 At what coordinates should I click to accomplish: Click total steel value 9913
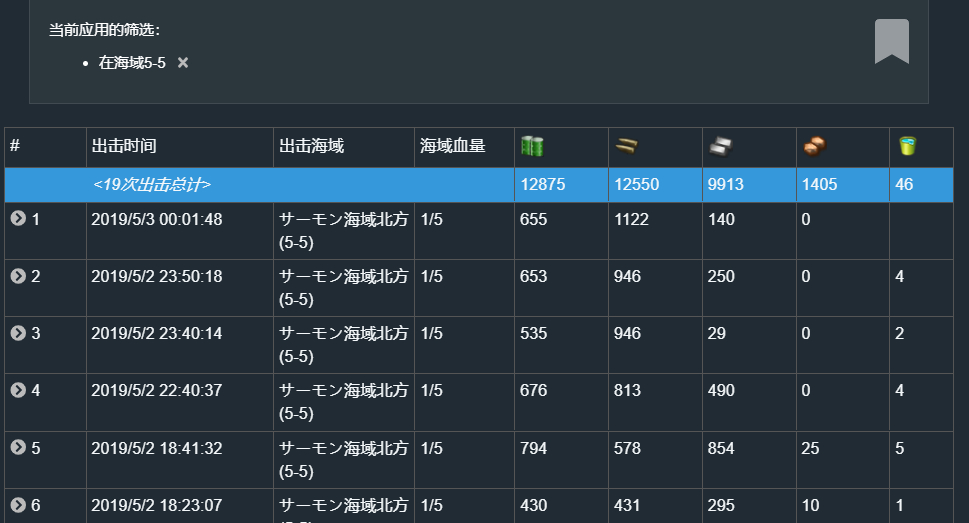coord(726,184)
